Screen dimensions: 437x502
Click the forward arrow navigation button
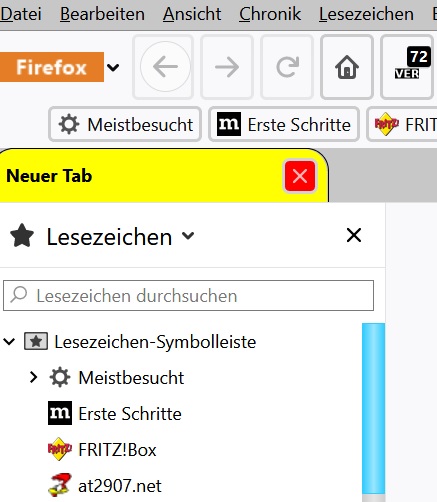click(x=227, y=67)
